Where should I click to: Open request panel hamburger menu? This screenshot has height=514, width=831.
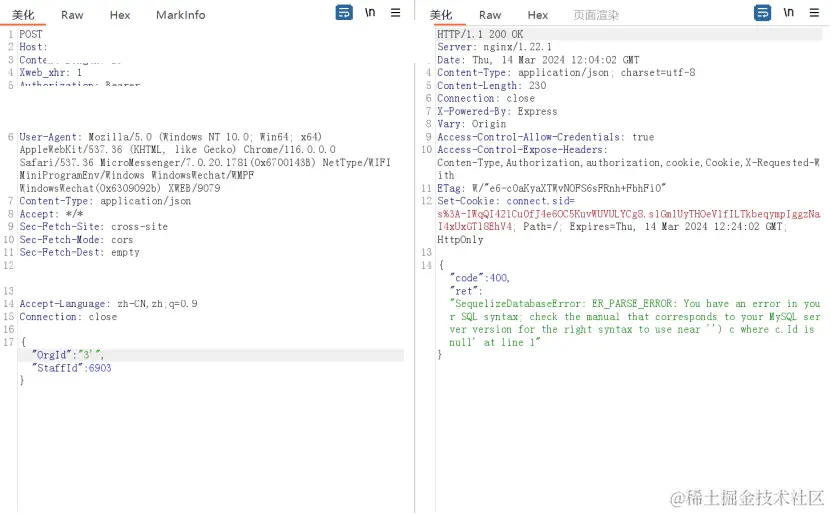[x=395, y=12]
